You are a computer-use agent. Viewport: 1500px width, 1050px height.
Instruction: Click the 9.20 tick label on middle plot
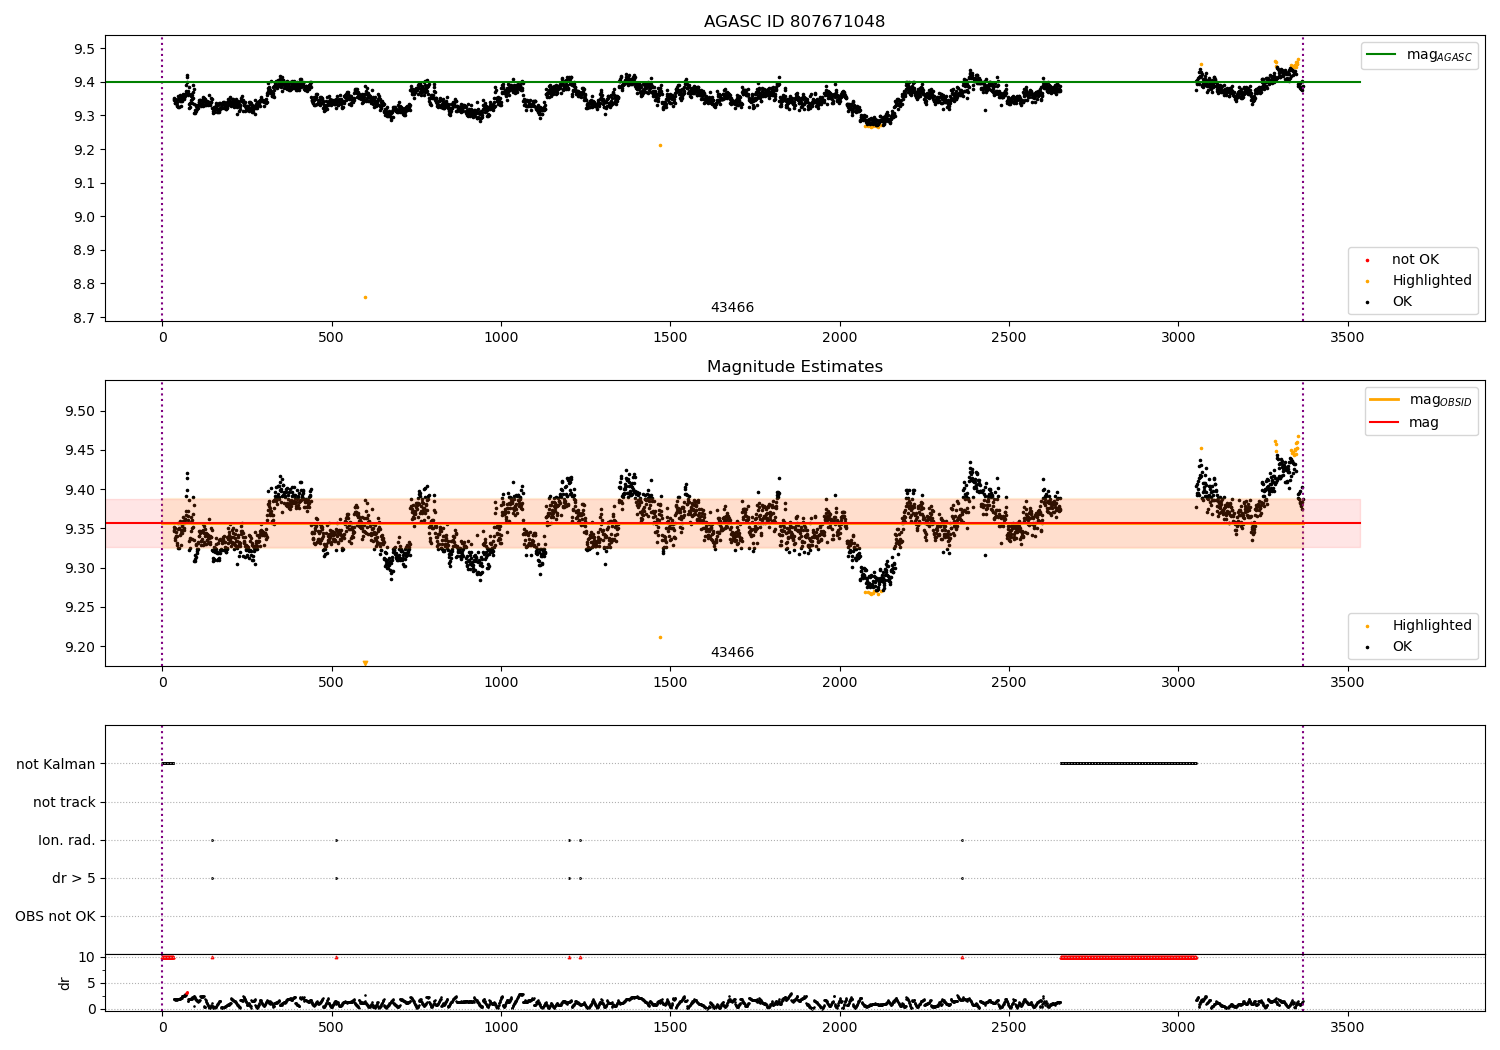[80, 647]
